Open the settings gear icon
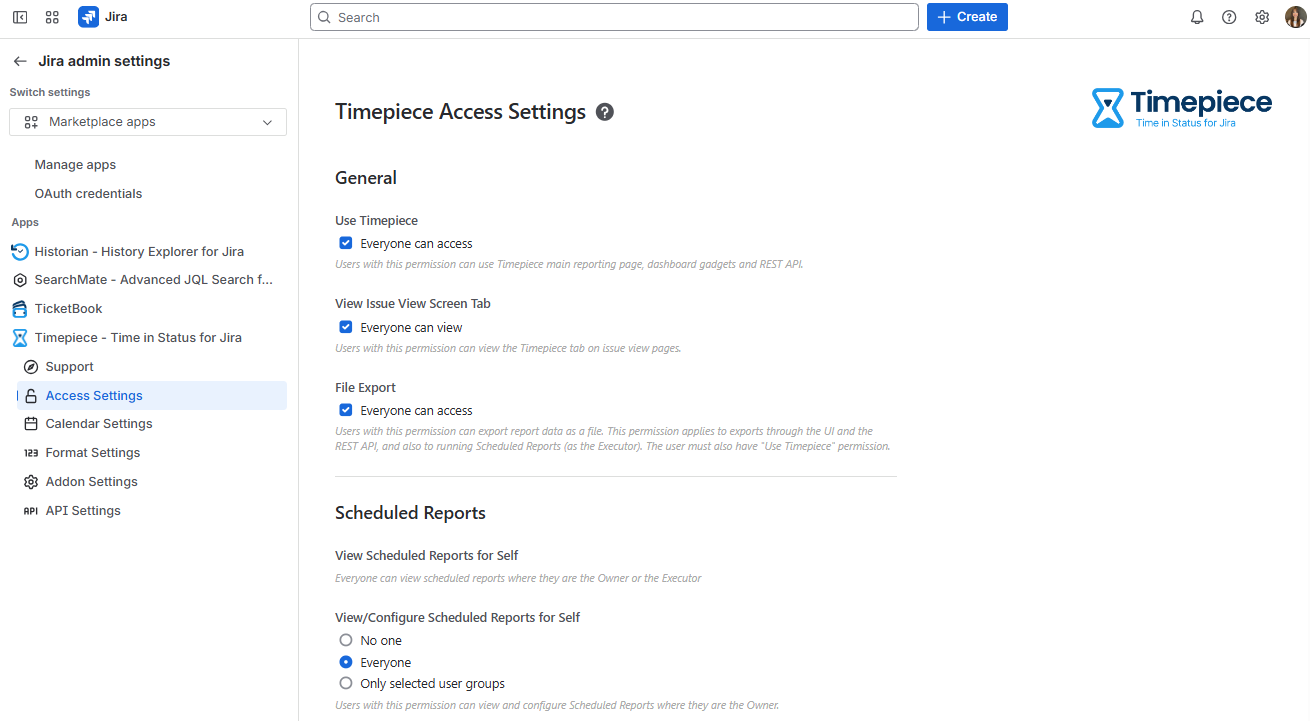Viewport: 1310px width, 721px height. (1262, 17)
